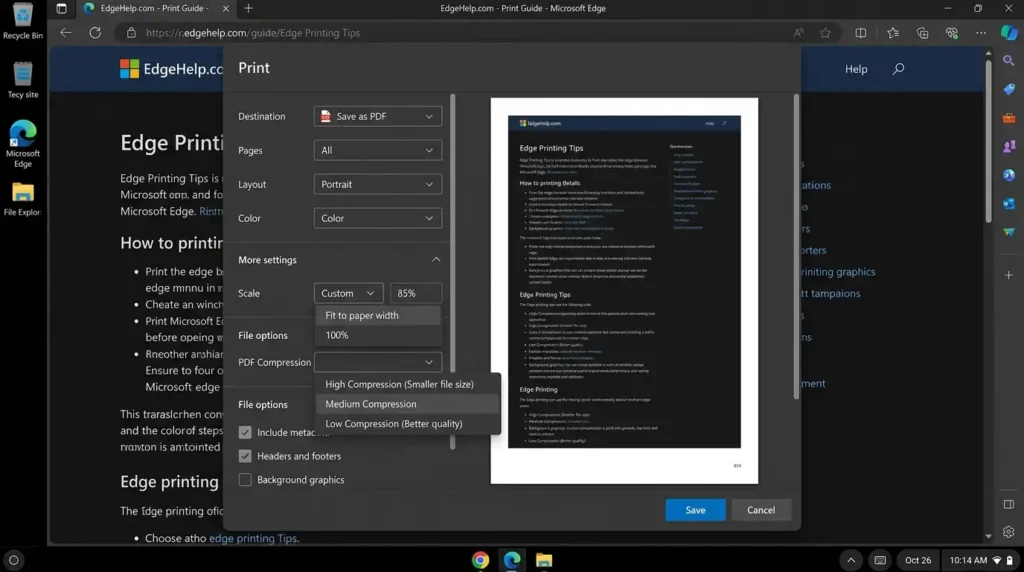This screenshot has height=572, width=1024.
Task: Open Collections icon in toolbar
Action: coord(922,33)
